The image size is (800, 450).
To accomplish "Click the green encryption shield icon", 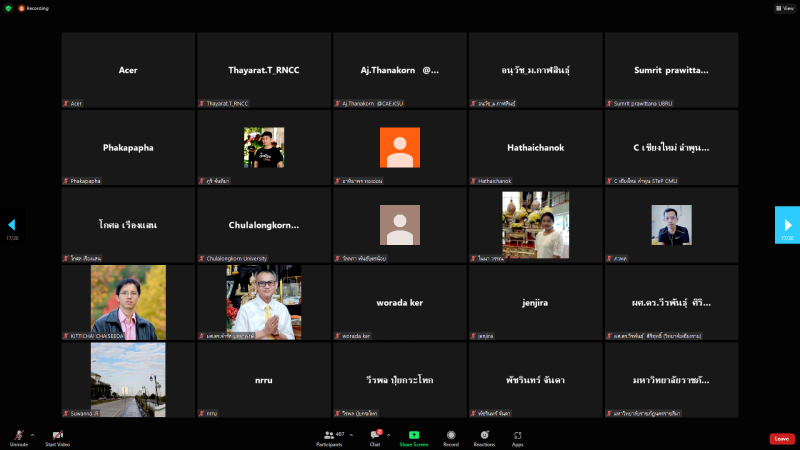I will pos(8,7).
